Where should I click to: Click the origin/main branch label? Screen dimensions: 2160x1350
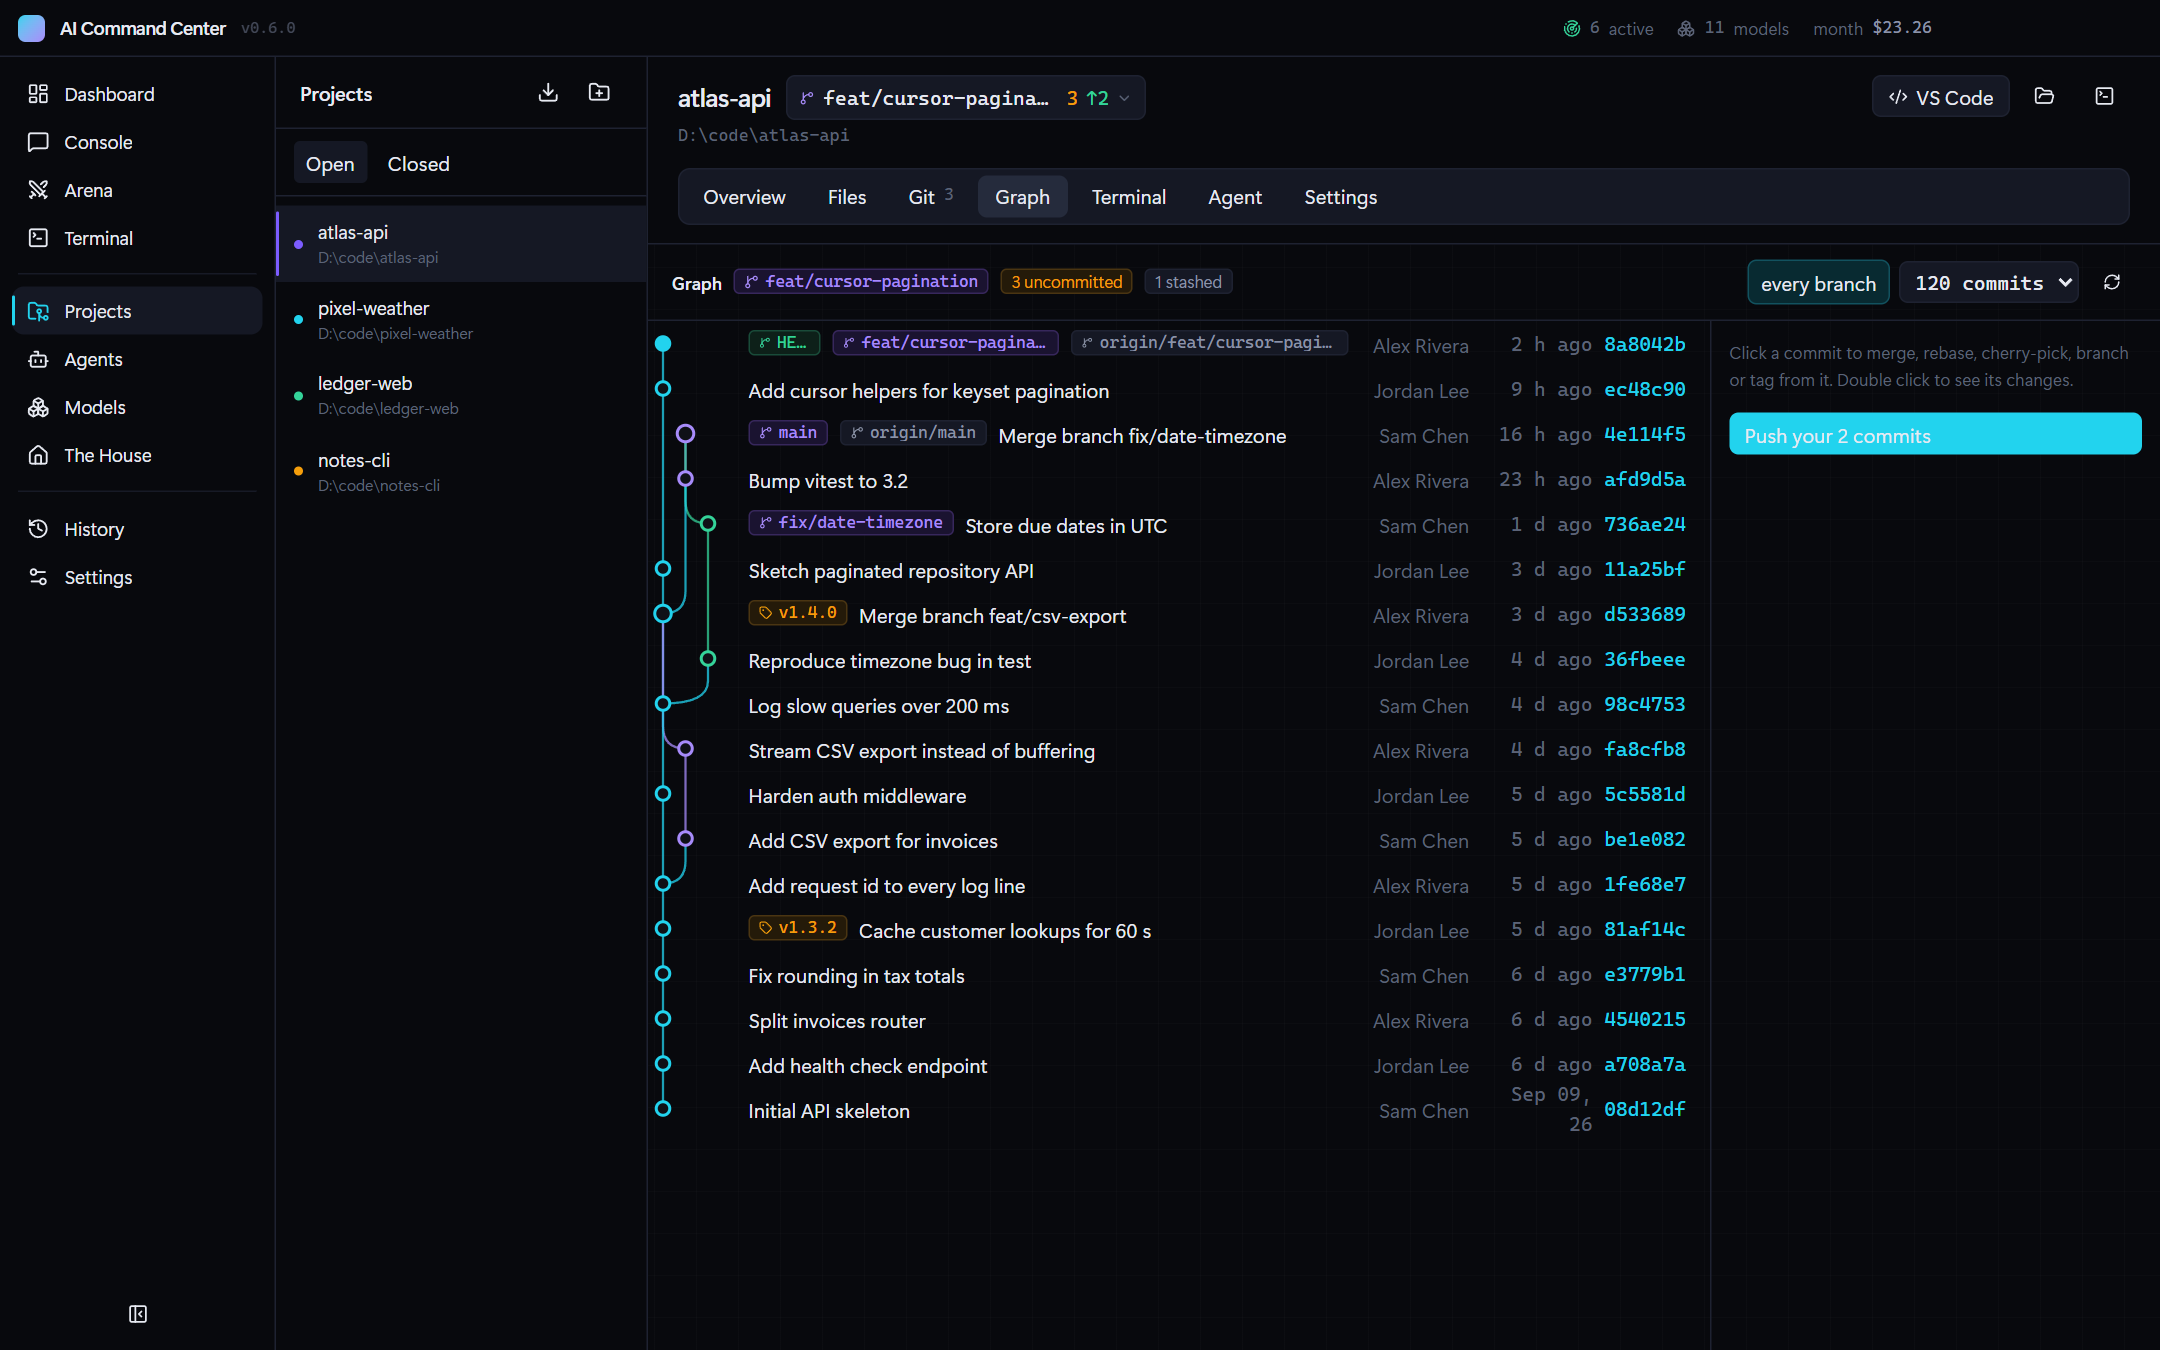(913, 433)
